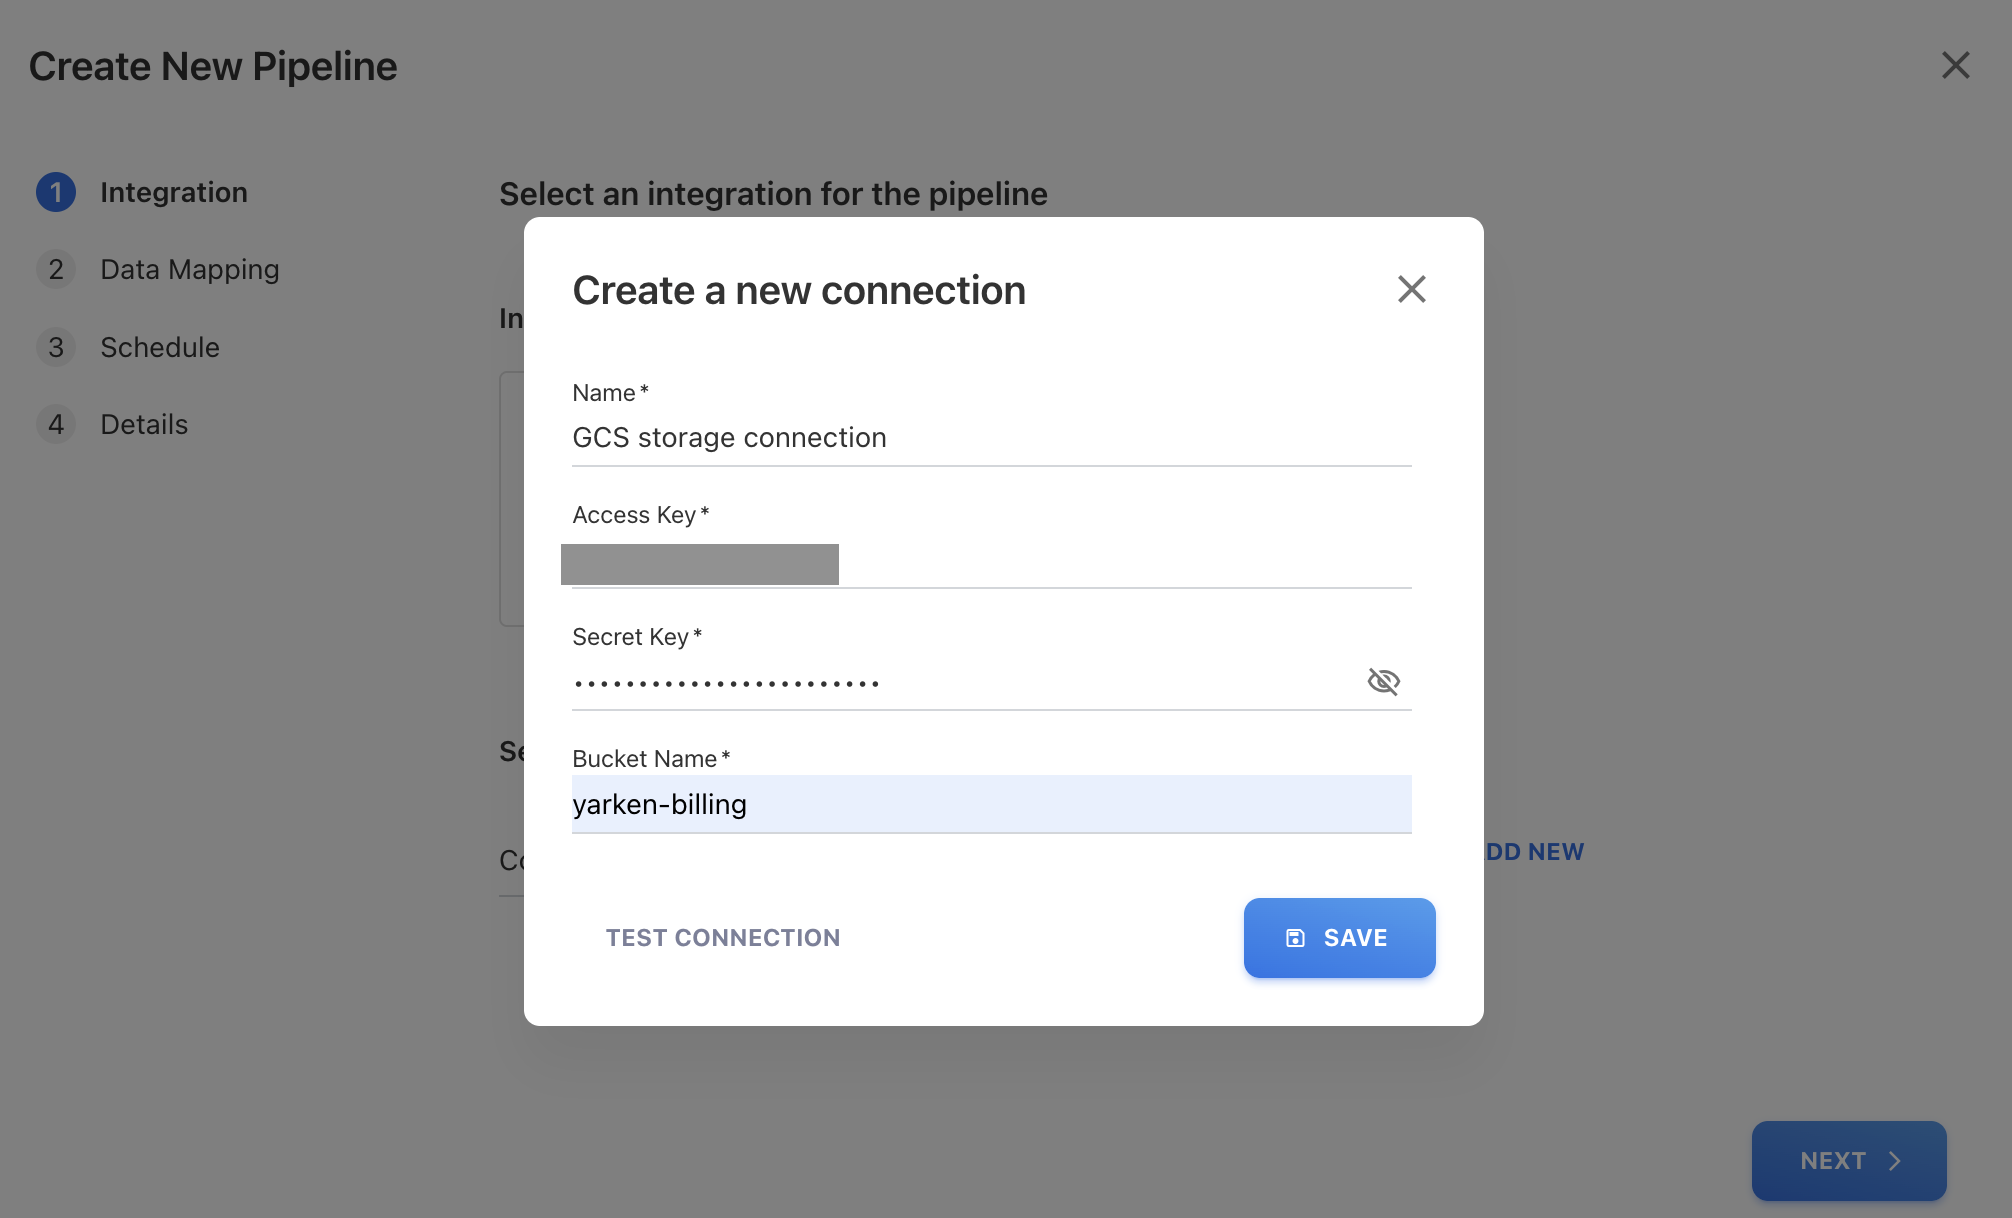Switch to the Schedule step
The height and width of the screenshot is (1218, 2012).
point(160,347)
